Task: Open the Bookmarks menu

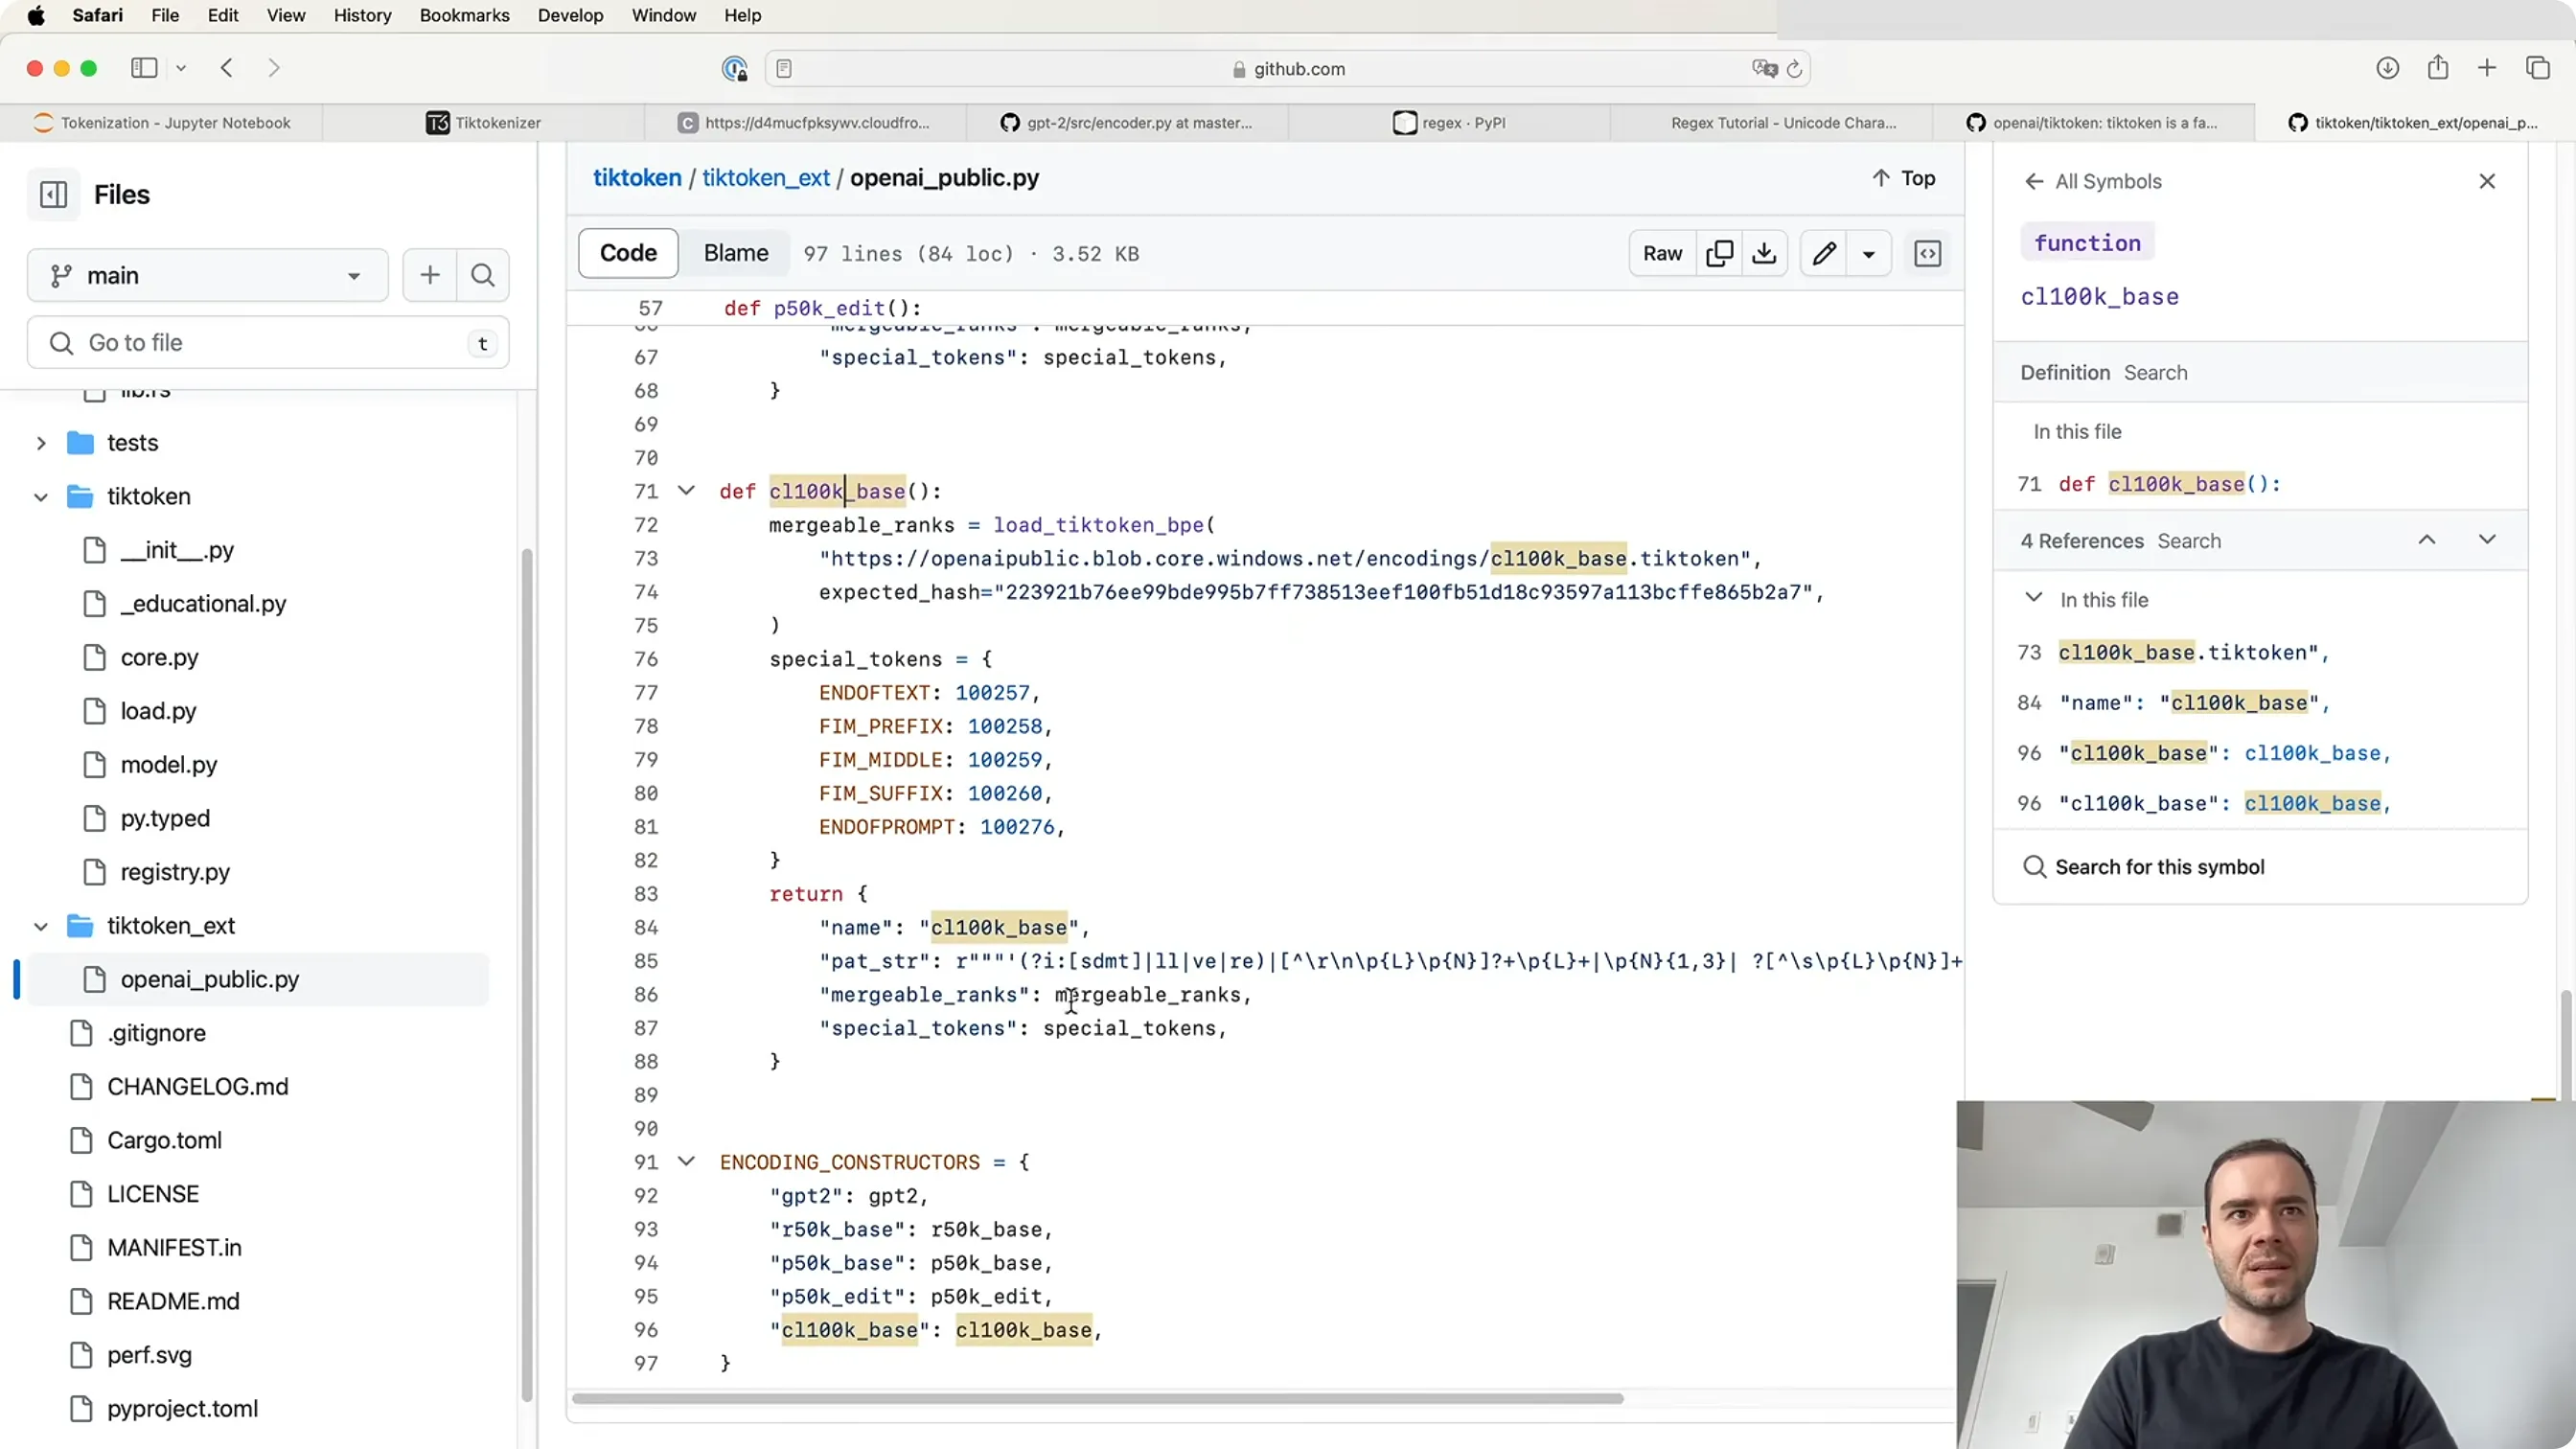Action: [x=464, y=15]
